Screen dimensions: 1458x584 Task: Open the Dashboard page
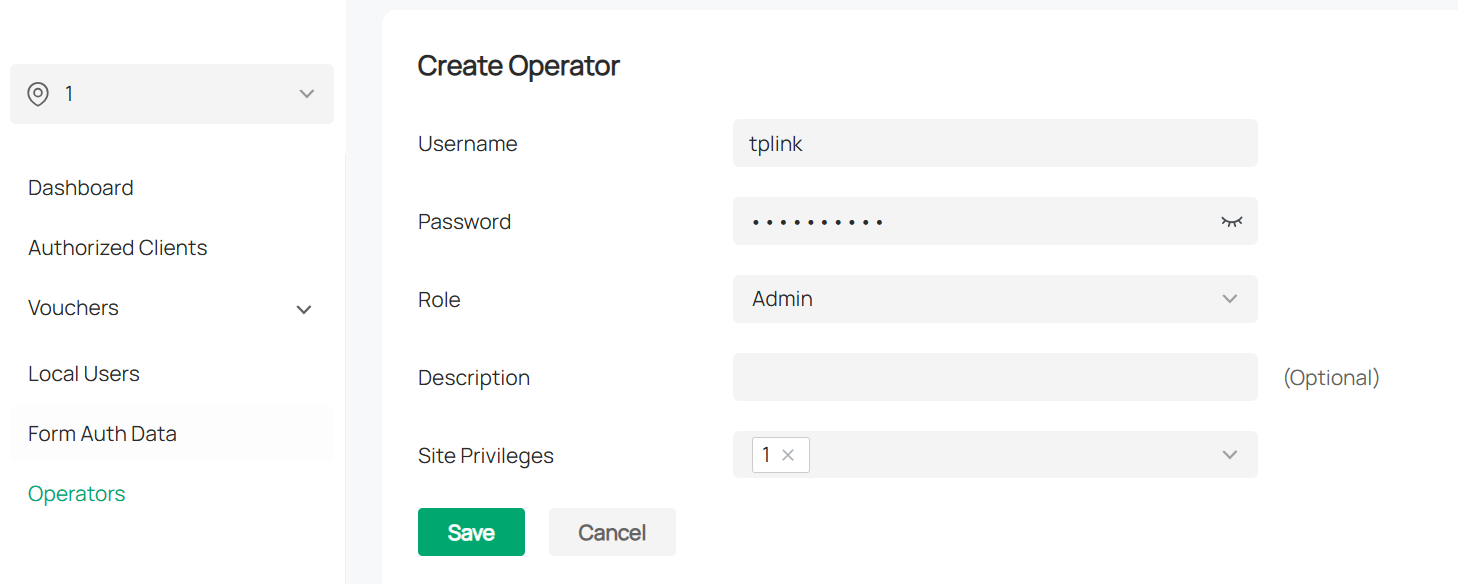pos(81,188)
